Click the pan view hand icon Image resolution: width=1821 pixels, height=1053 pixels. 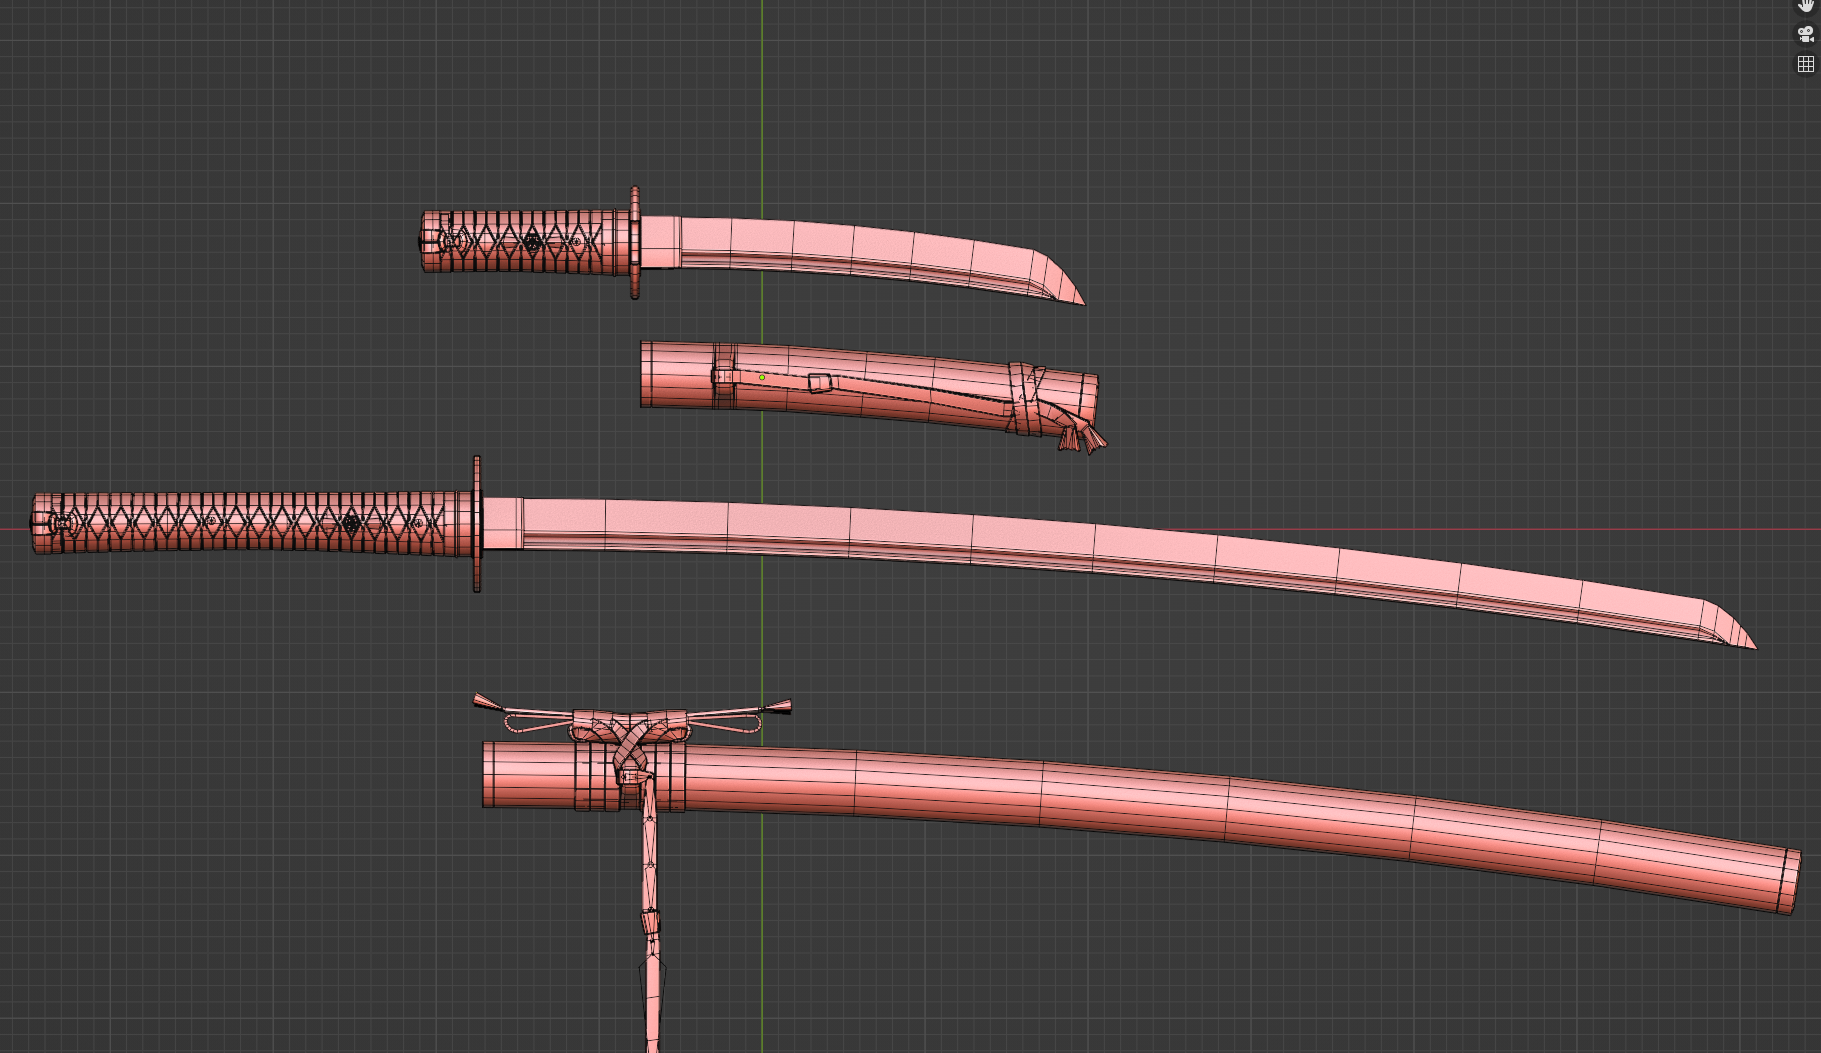tap(1805, 5)
